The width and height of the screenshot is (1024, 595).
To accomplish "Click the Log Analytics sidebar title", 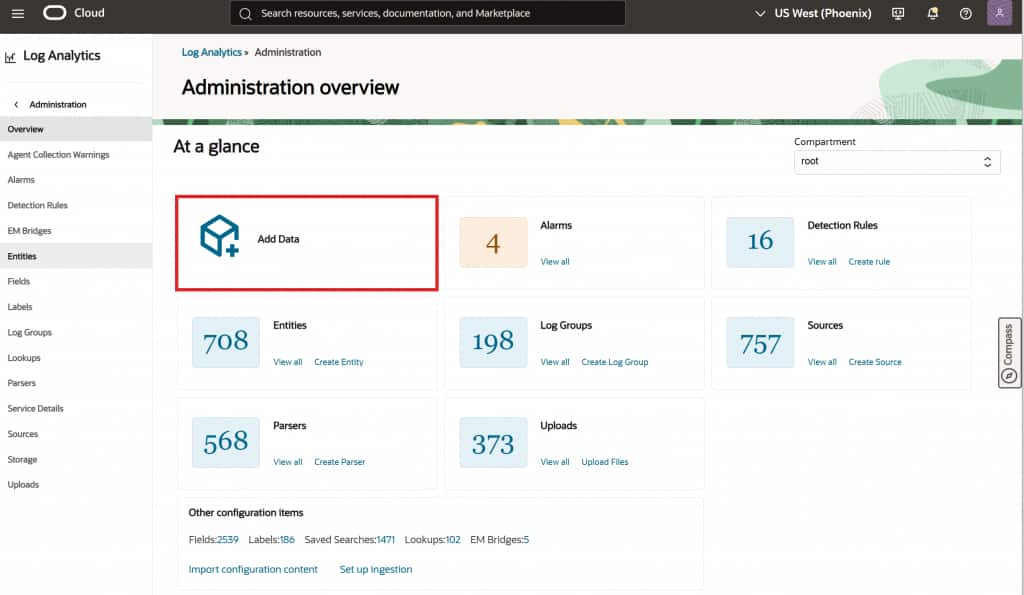I will pyautogui.click(x=61, y=56).
